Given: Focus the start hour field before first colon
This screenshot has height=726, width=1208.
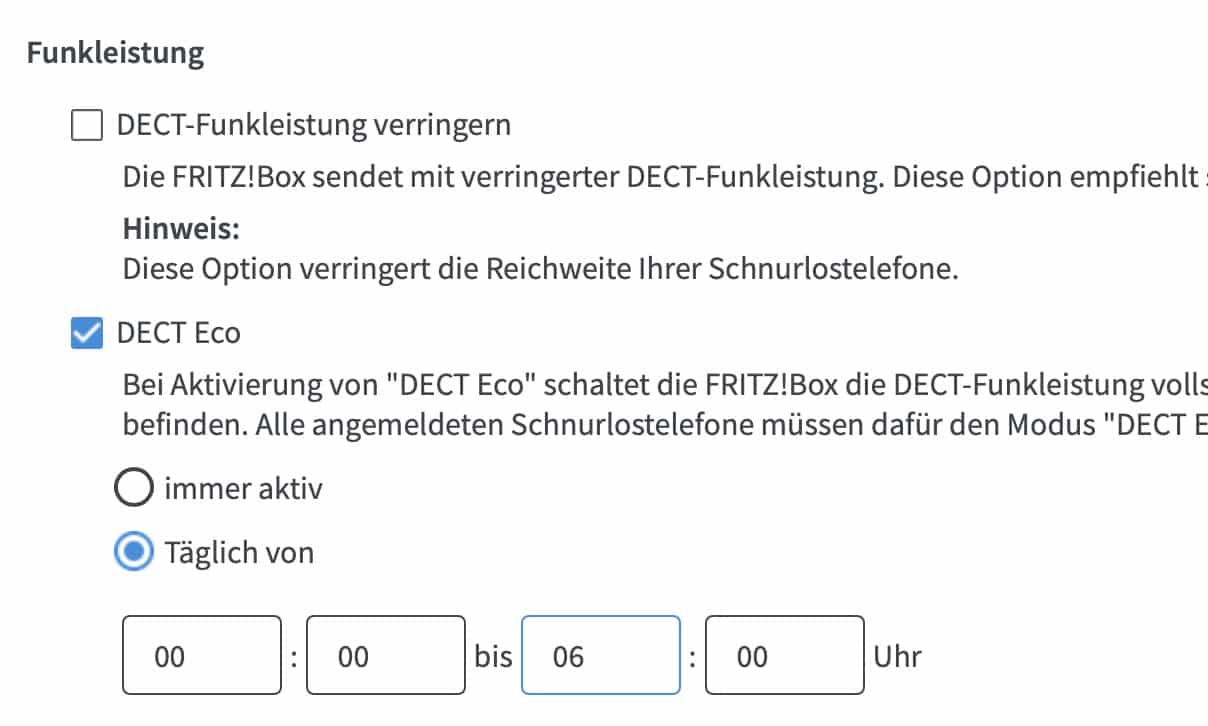Looking at the screenshot, I should [x=201, y=656].
